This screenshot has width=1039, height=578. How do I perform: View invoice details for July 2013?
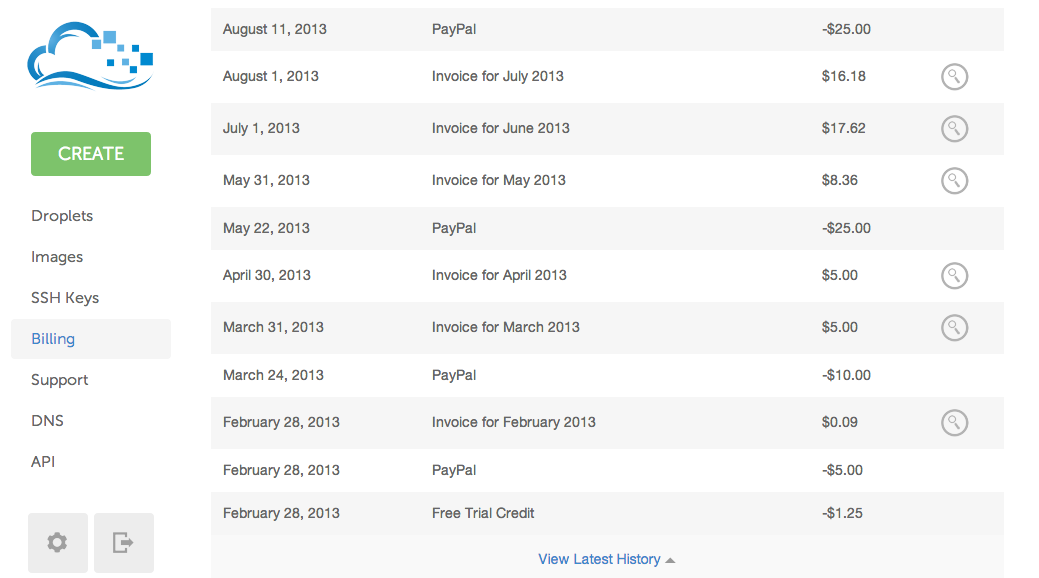point(954,77)
